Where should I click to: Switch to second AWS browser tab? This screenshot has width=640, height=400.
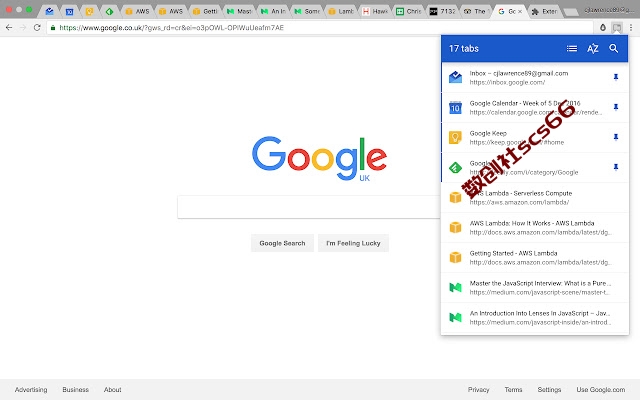point(171,11)
